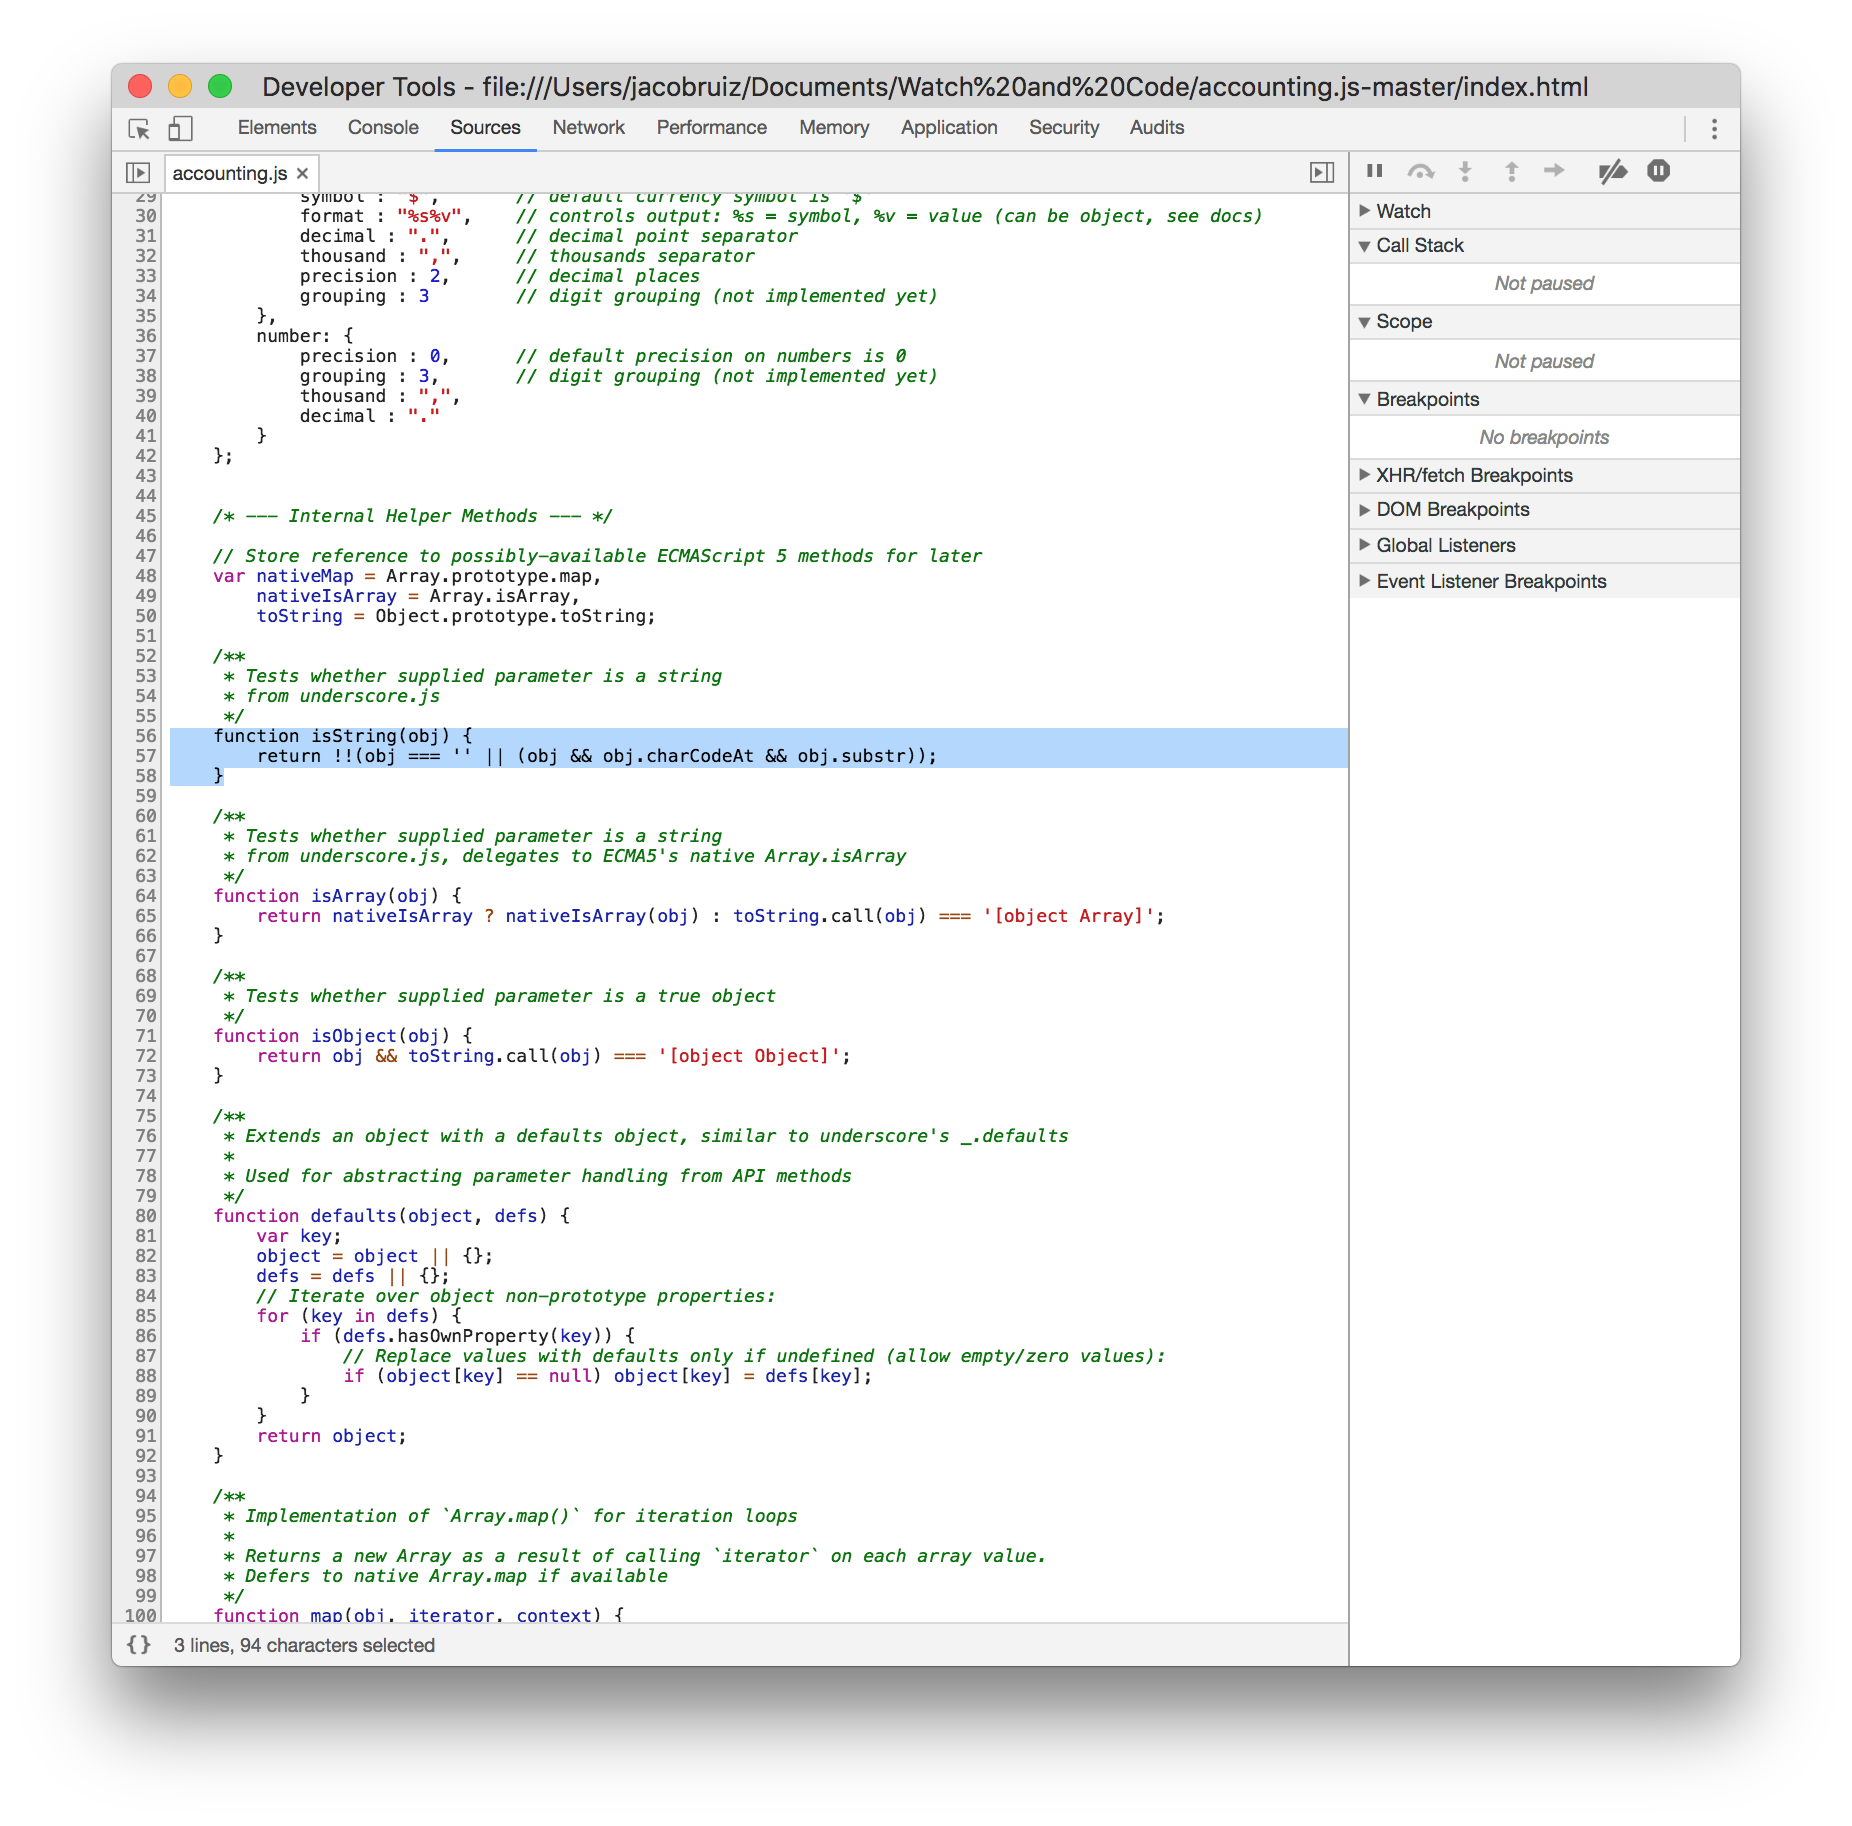The height and width of the screenshot is (1826, 1852).
Task: Click line number 72 in the gutter
Action: click(x=146, y=1056)
